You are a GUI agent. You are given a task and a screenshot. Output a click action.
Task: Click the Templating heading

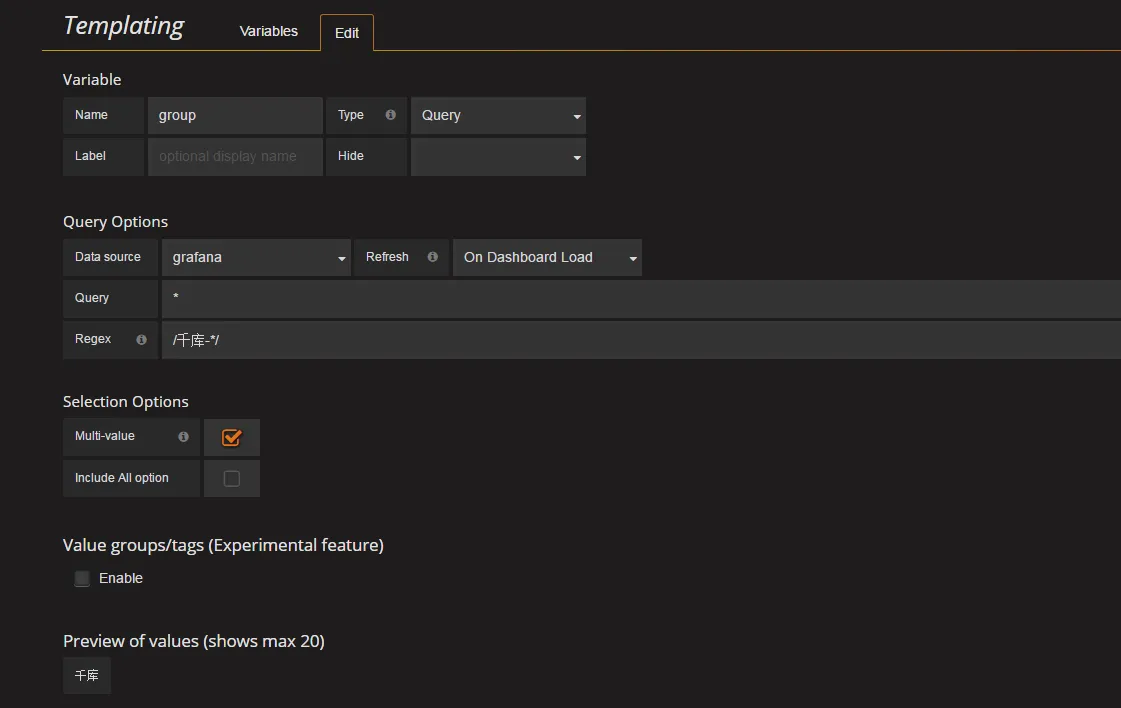[x=123, y=26]
